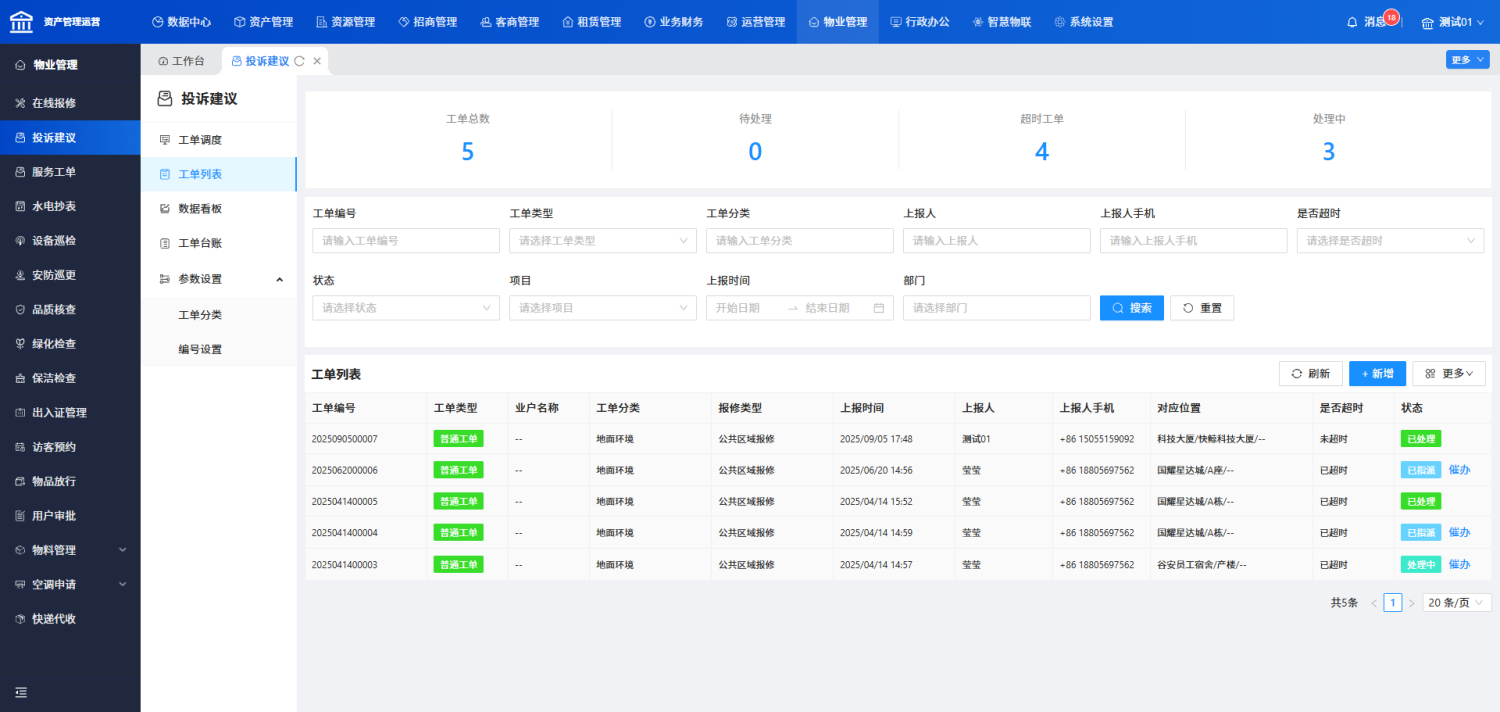Click the 安防巡更 icon in sidebar
Viewport: 1500px width, 712px height.
pos(21,275)
